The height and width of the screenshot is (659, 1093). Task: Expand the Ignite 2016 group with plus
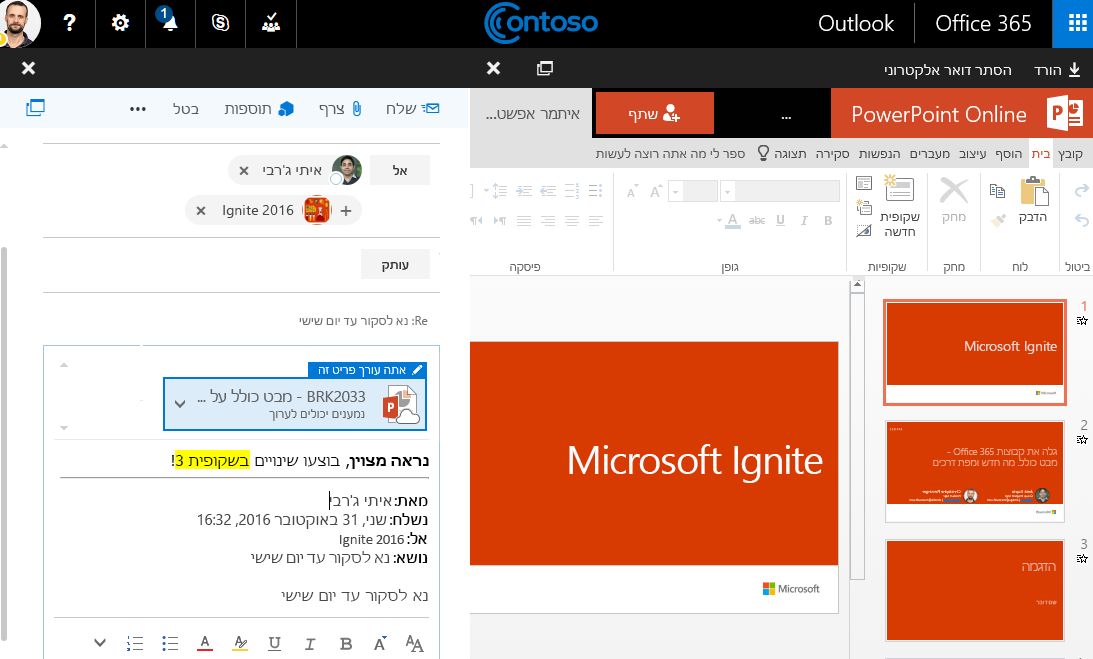(346, 211)
